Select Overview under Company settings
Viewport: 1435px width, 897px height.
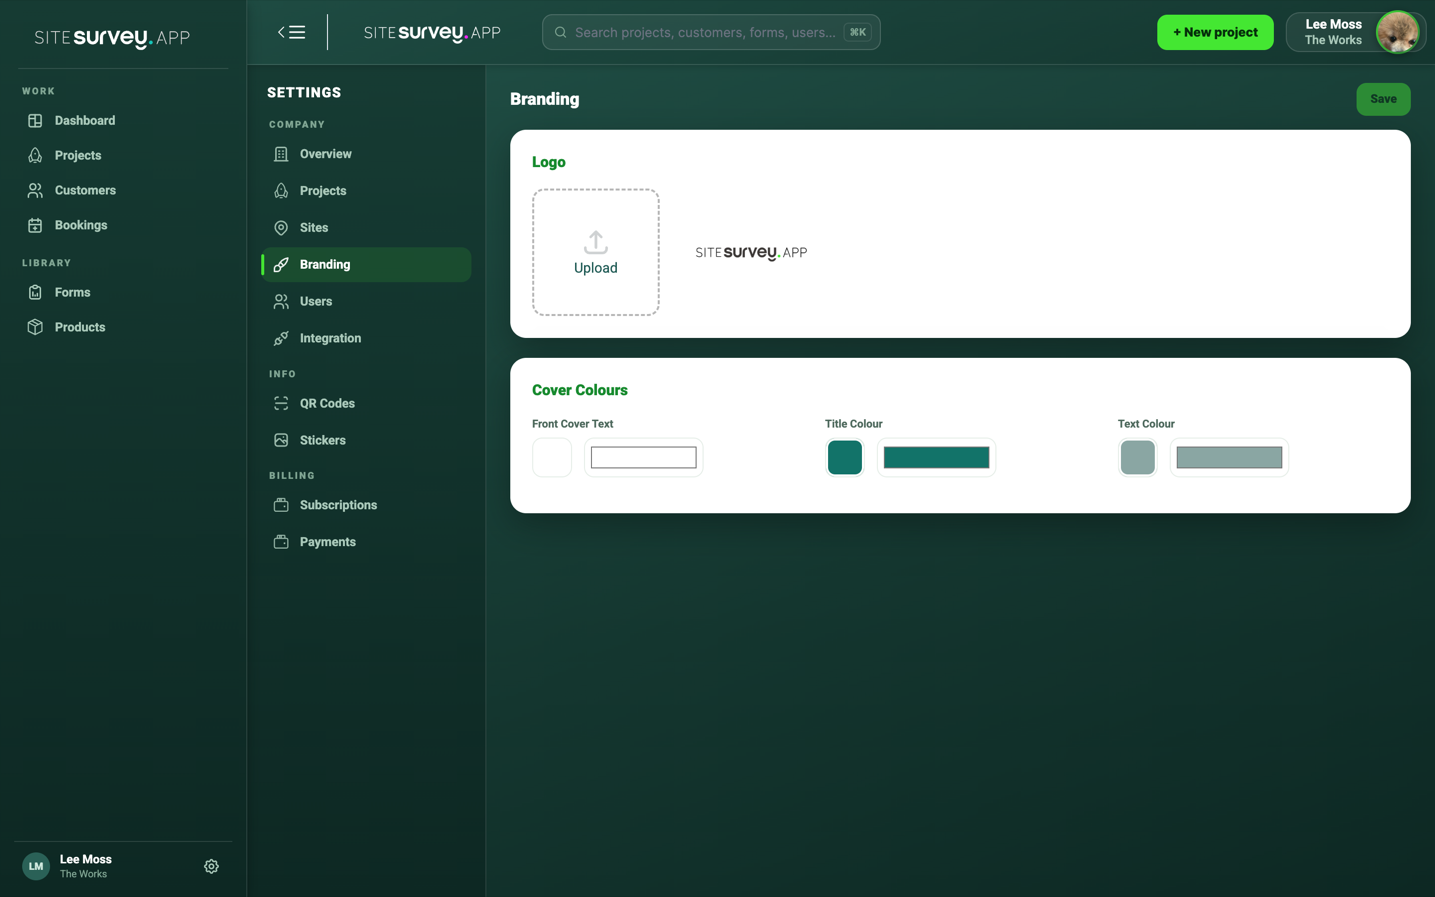366,154
